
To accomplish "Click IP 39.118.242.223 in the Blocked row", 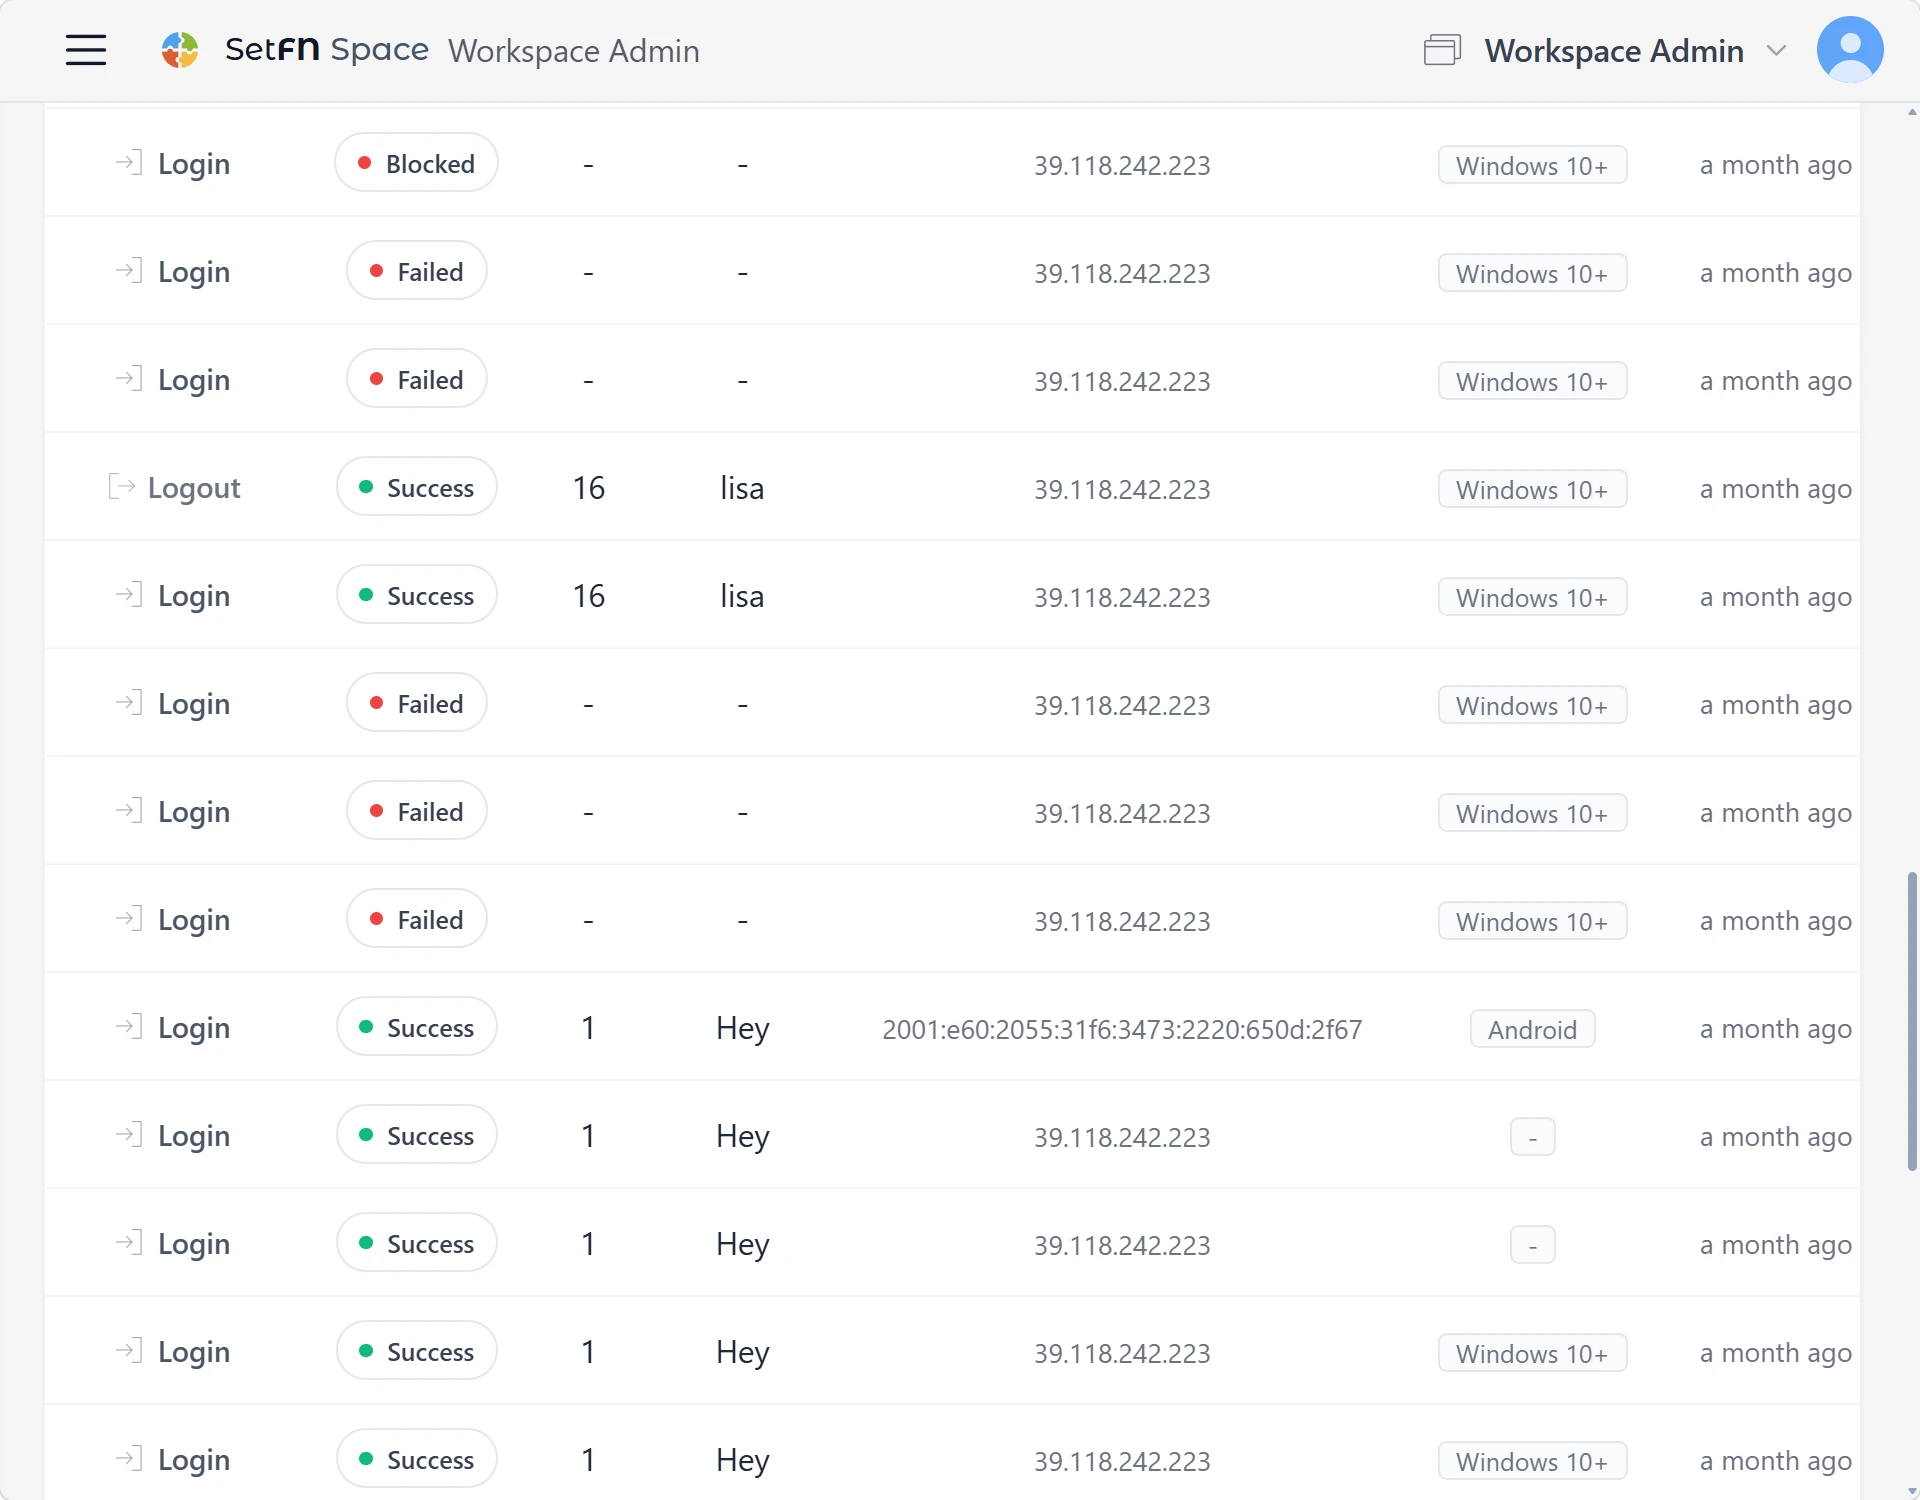I will coord(1122,165).
